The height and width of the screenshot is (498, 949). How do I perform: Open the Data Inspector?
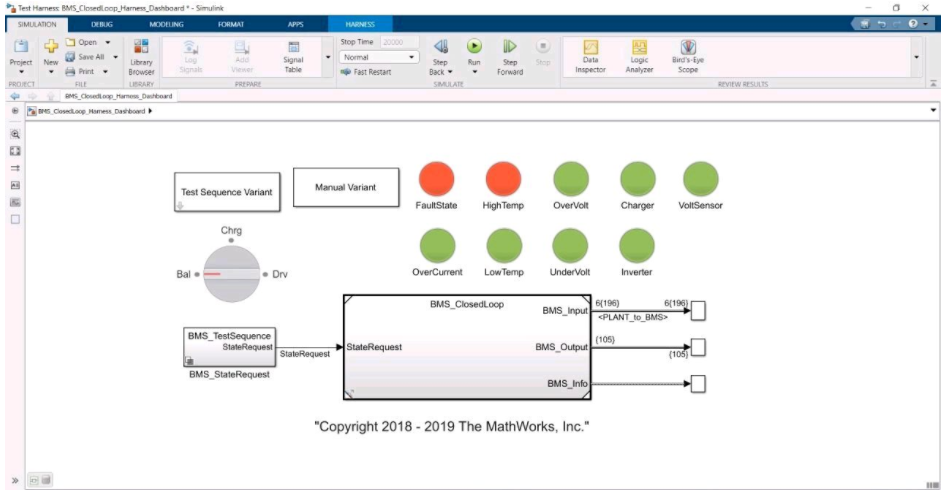coord(590,57)
